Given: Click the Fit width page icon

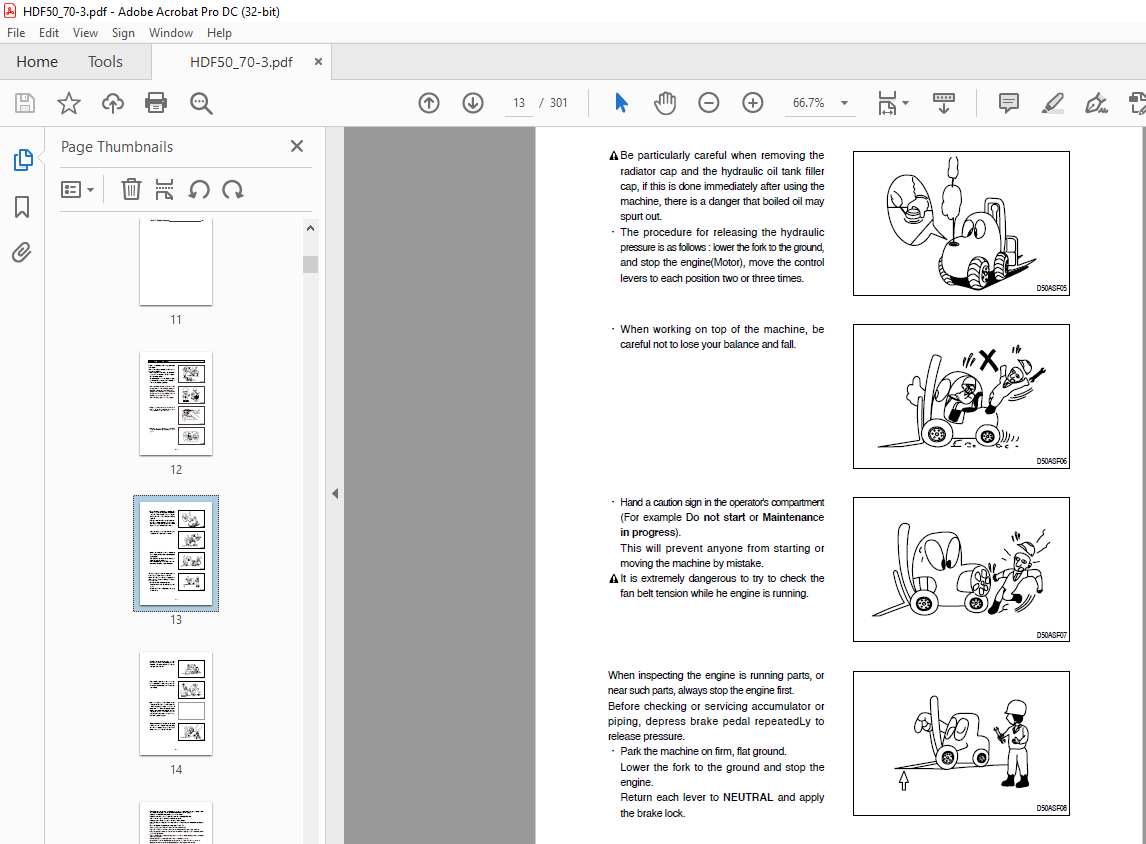Looking at the screenshot, I should click(887, 103).
